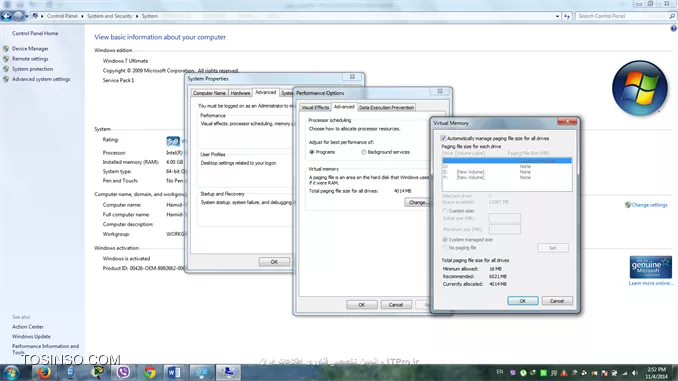Screen dimensions: 678x381
Task: Click the Control Panel taskbar button
Action: 201,372
